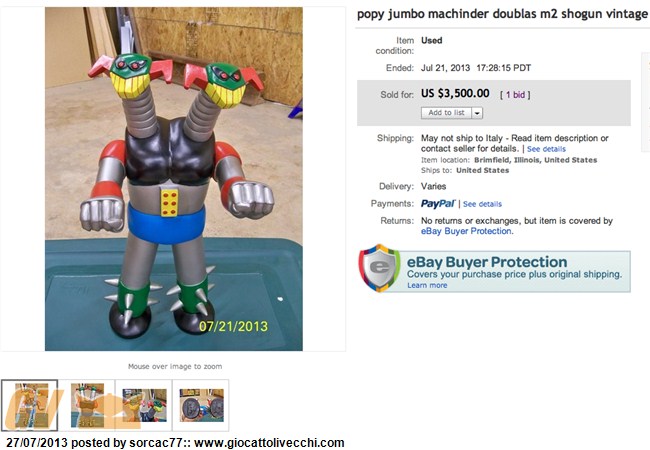The image size is (650, 450).
Task: Click See details link beside PayPal
Action: pos(482,204)
